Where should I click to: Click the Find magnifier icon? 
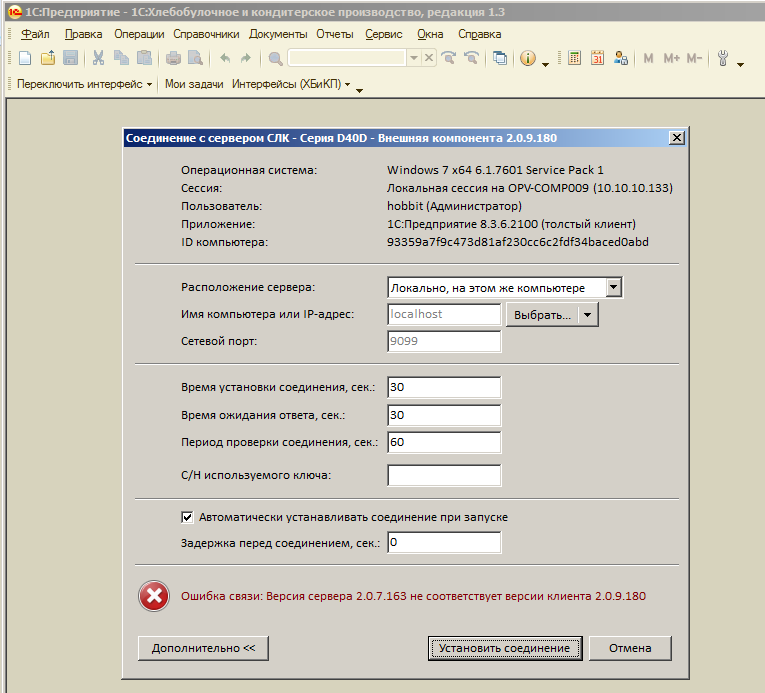tap(275, 59)
